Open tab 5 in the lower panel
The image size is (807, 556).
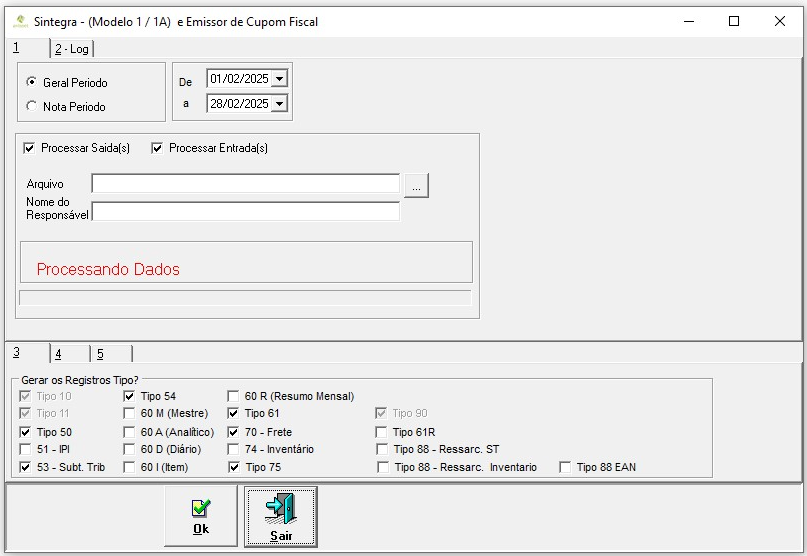coord(101,353)
